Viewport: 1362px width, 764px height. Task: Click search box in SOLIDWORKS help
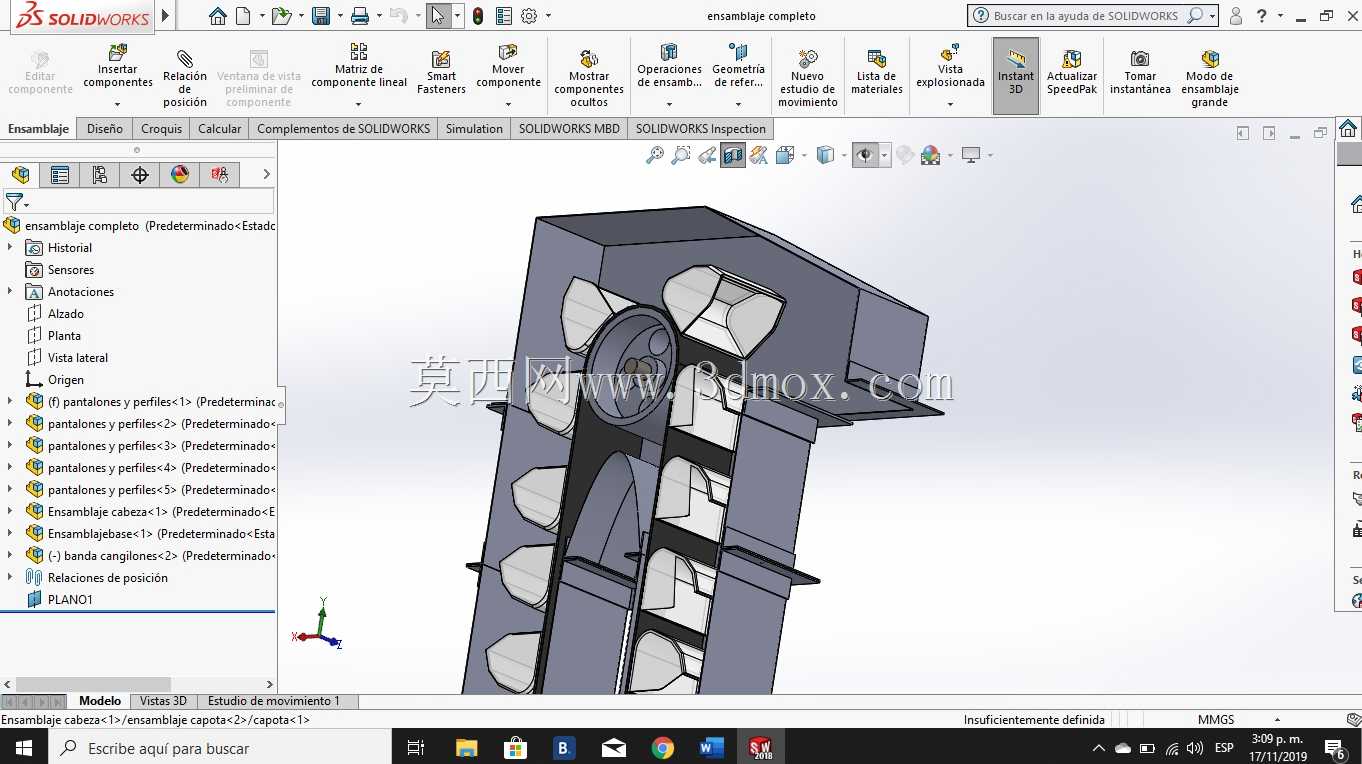[1085, 16]
